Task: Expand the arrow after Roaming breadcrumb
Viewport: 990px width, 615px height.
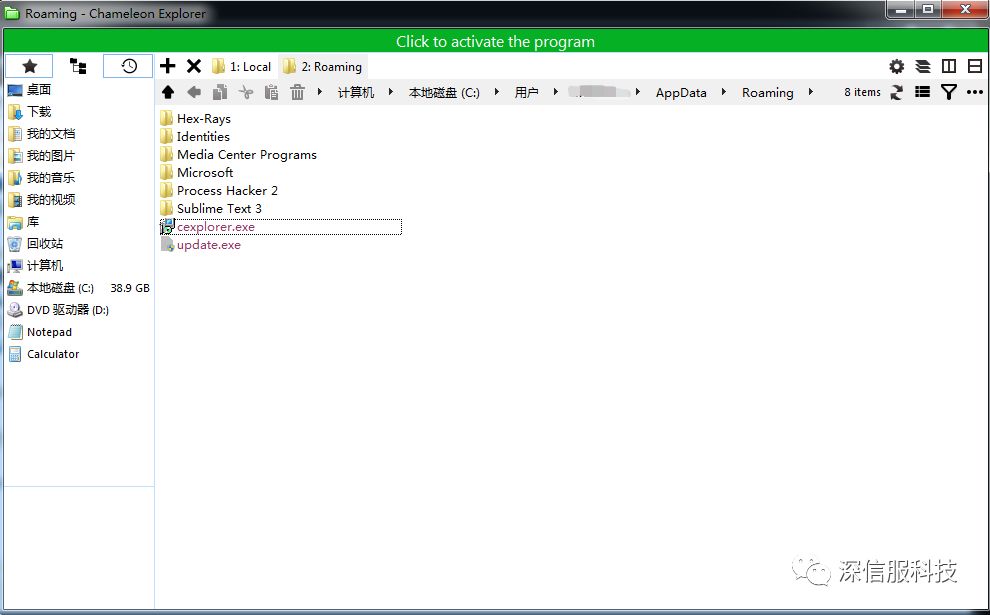Action: click(x=811, y=92)
